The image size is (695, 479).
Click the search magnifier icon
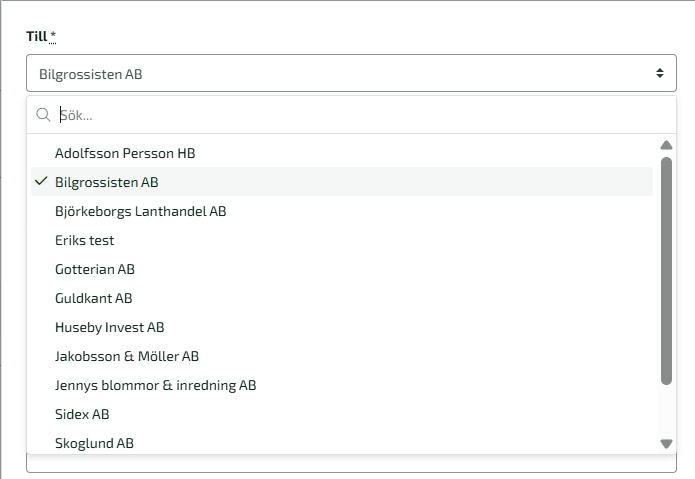(x=43, y=115)
